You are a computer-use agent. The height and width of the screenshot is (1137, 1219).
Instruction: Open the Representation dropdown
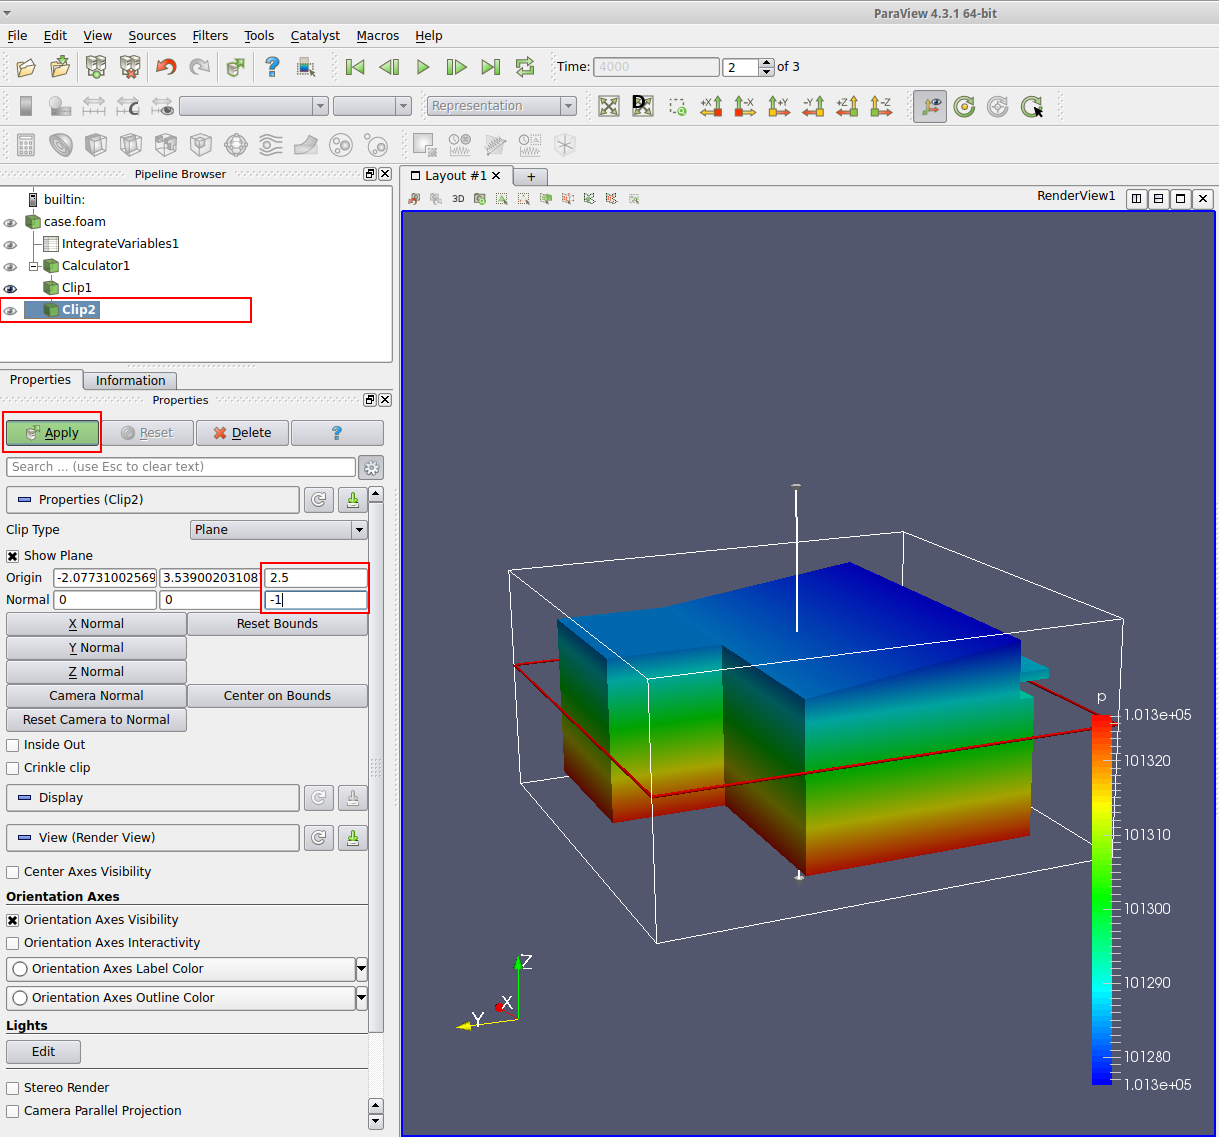click(502, 106)
